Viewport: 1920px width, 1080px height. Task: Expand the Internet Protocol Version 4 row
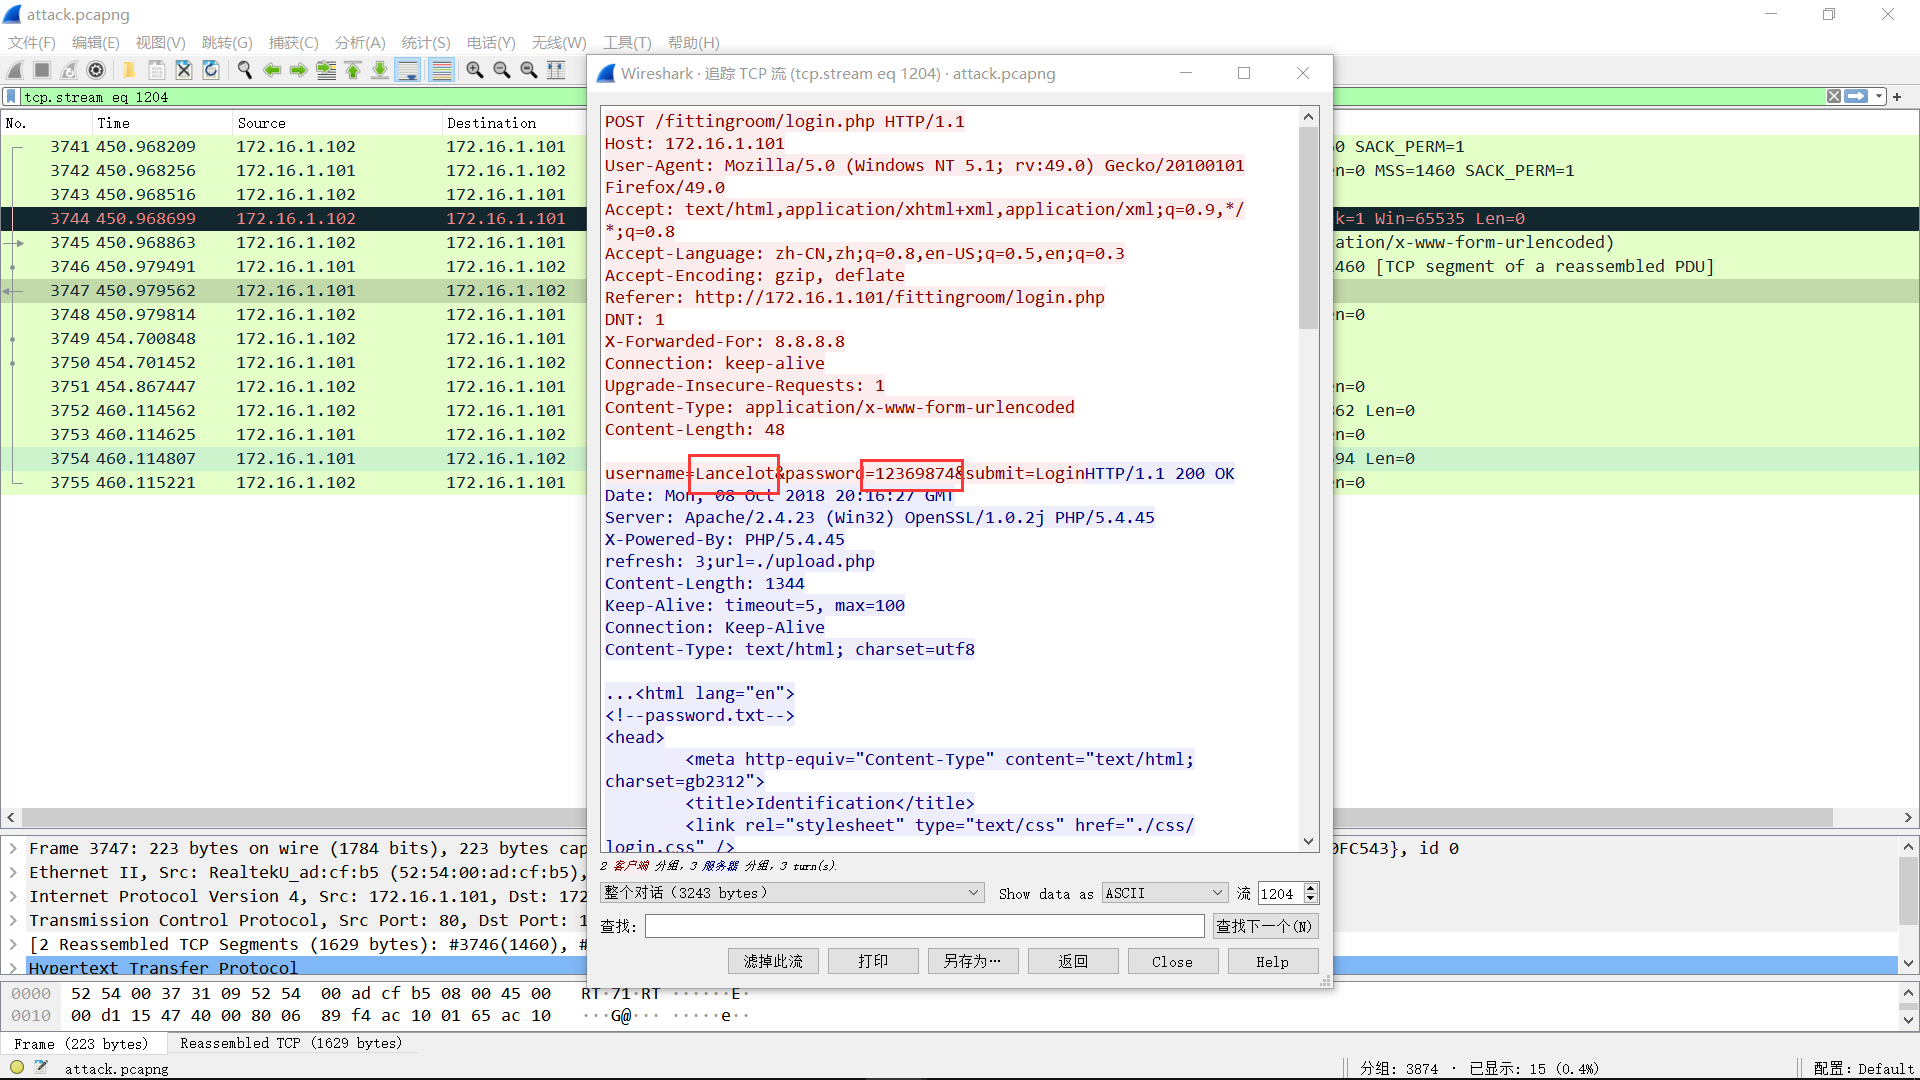tap(13, 896)
